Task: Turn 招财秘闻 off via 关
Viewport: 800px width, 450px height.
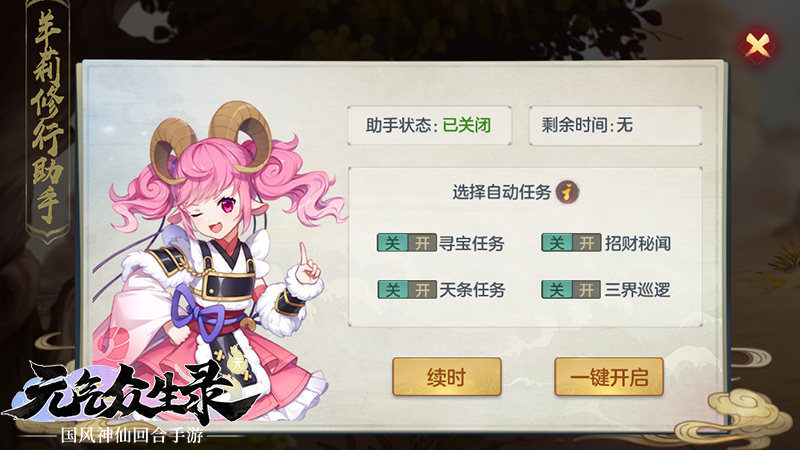Action: tap(557, 243)
